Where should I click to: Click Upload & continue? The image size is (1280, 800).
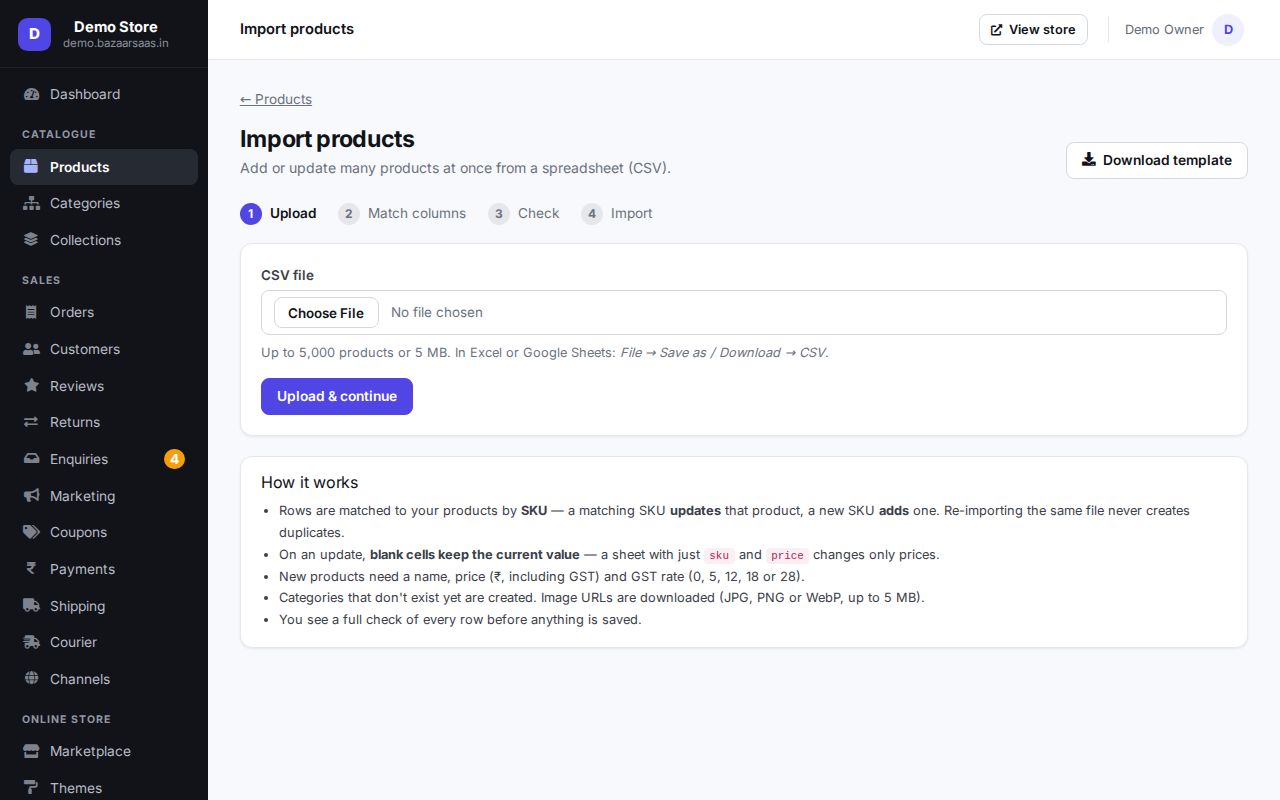tap(337, 396)
